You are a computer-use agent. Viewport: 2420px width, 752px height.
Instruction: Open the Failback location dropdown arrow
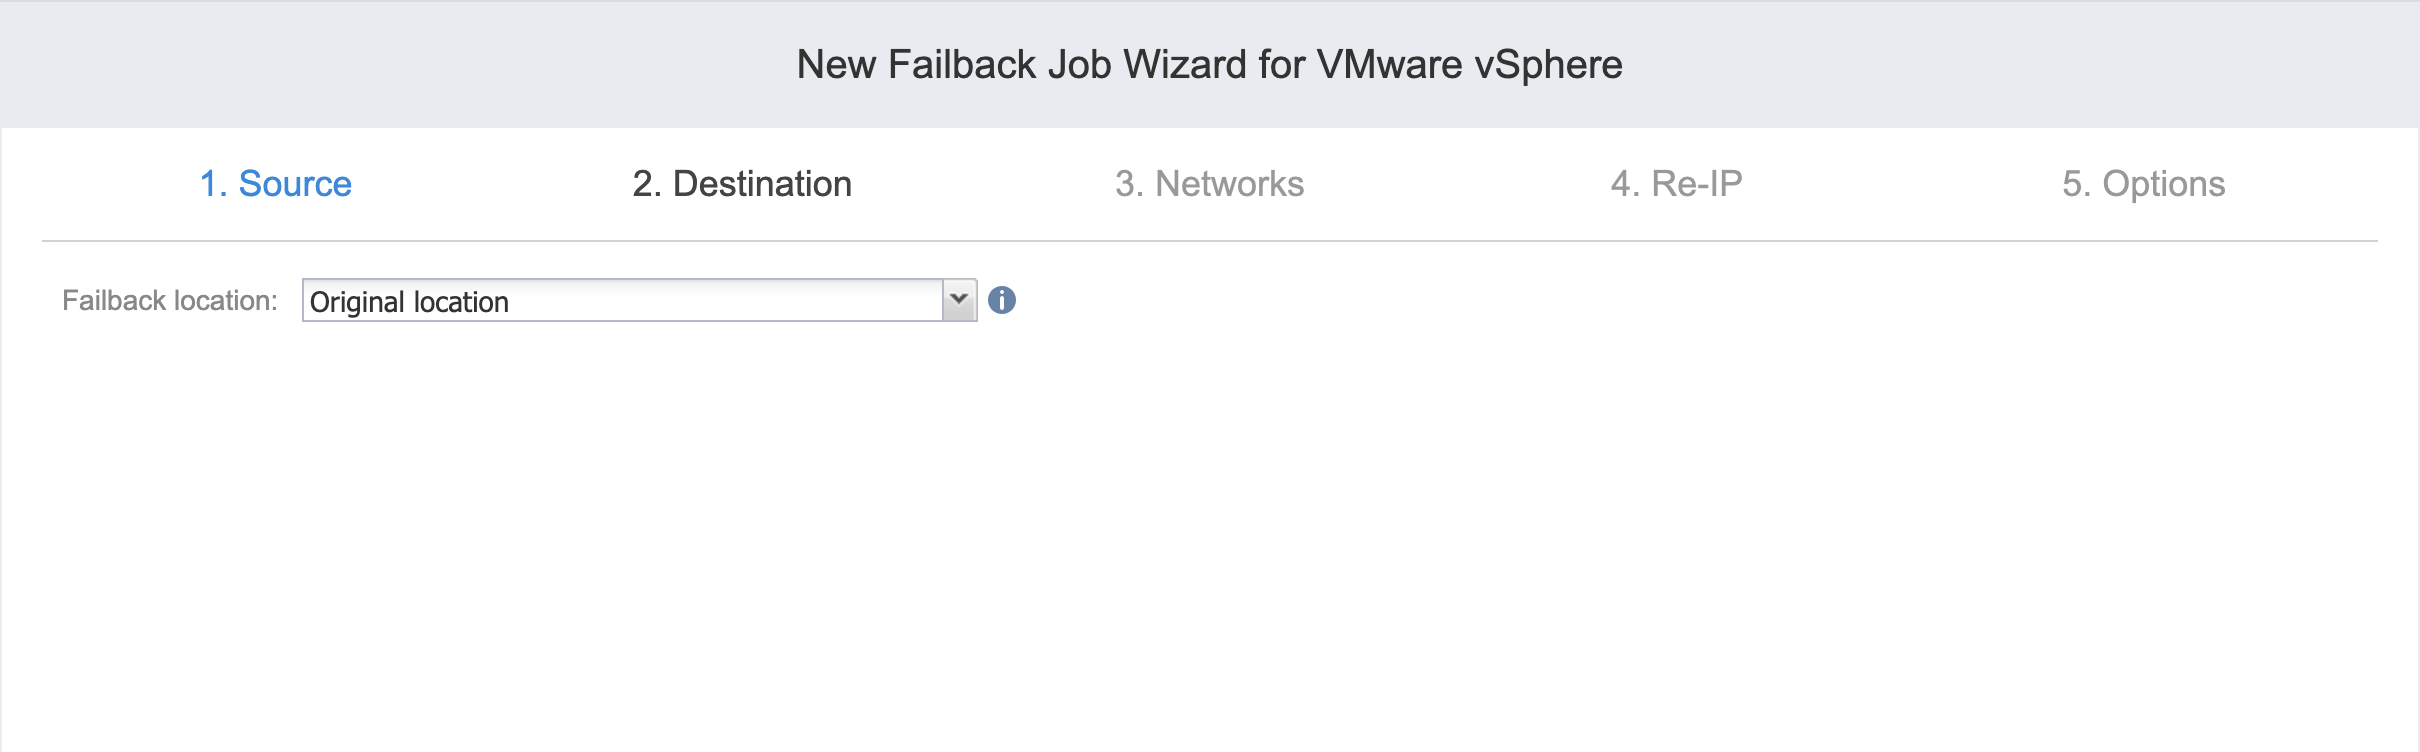pos(959,300)
